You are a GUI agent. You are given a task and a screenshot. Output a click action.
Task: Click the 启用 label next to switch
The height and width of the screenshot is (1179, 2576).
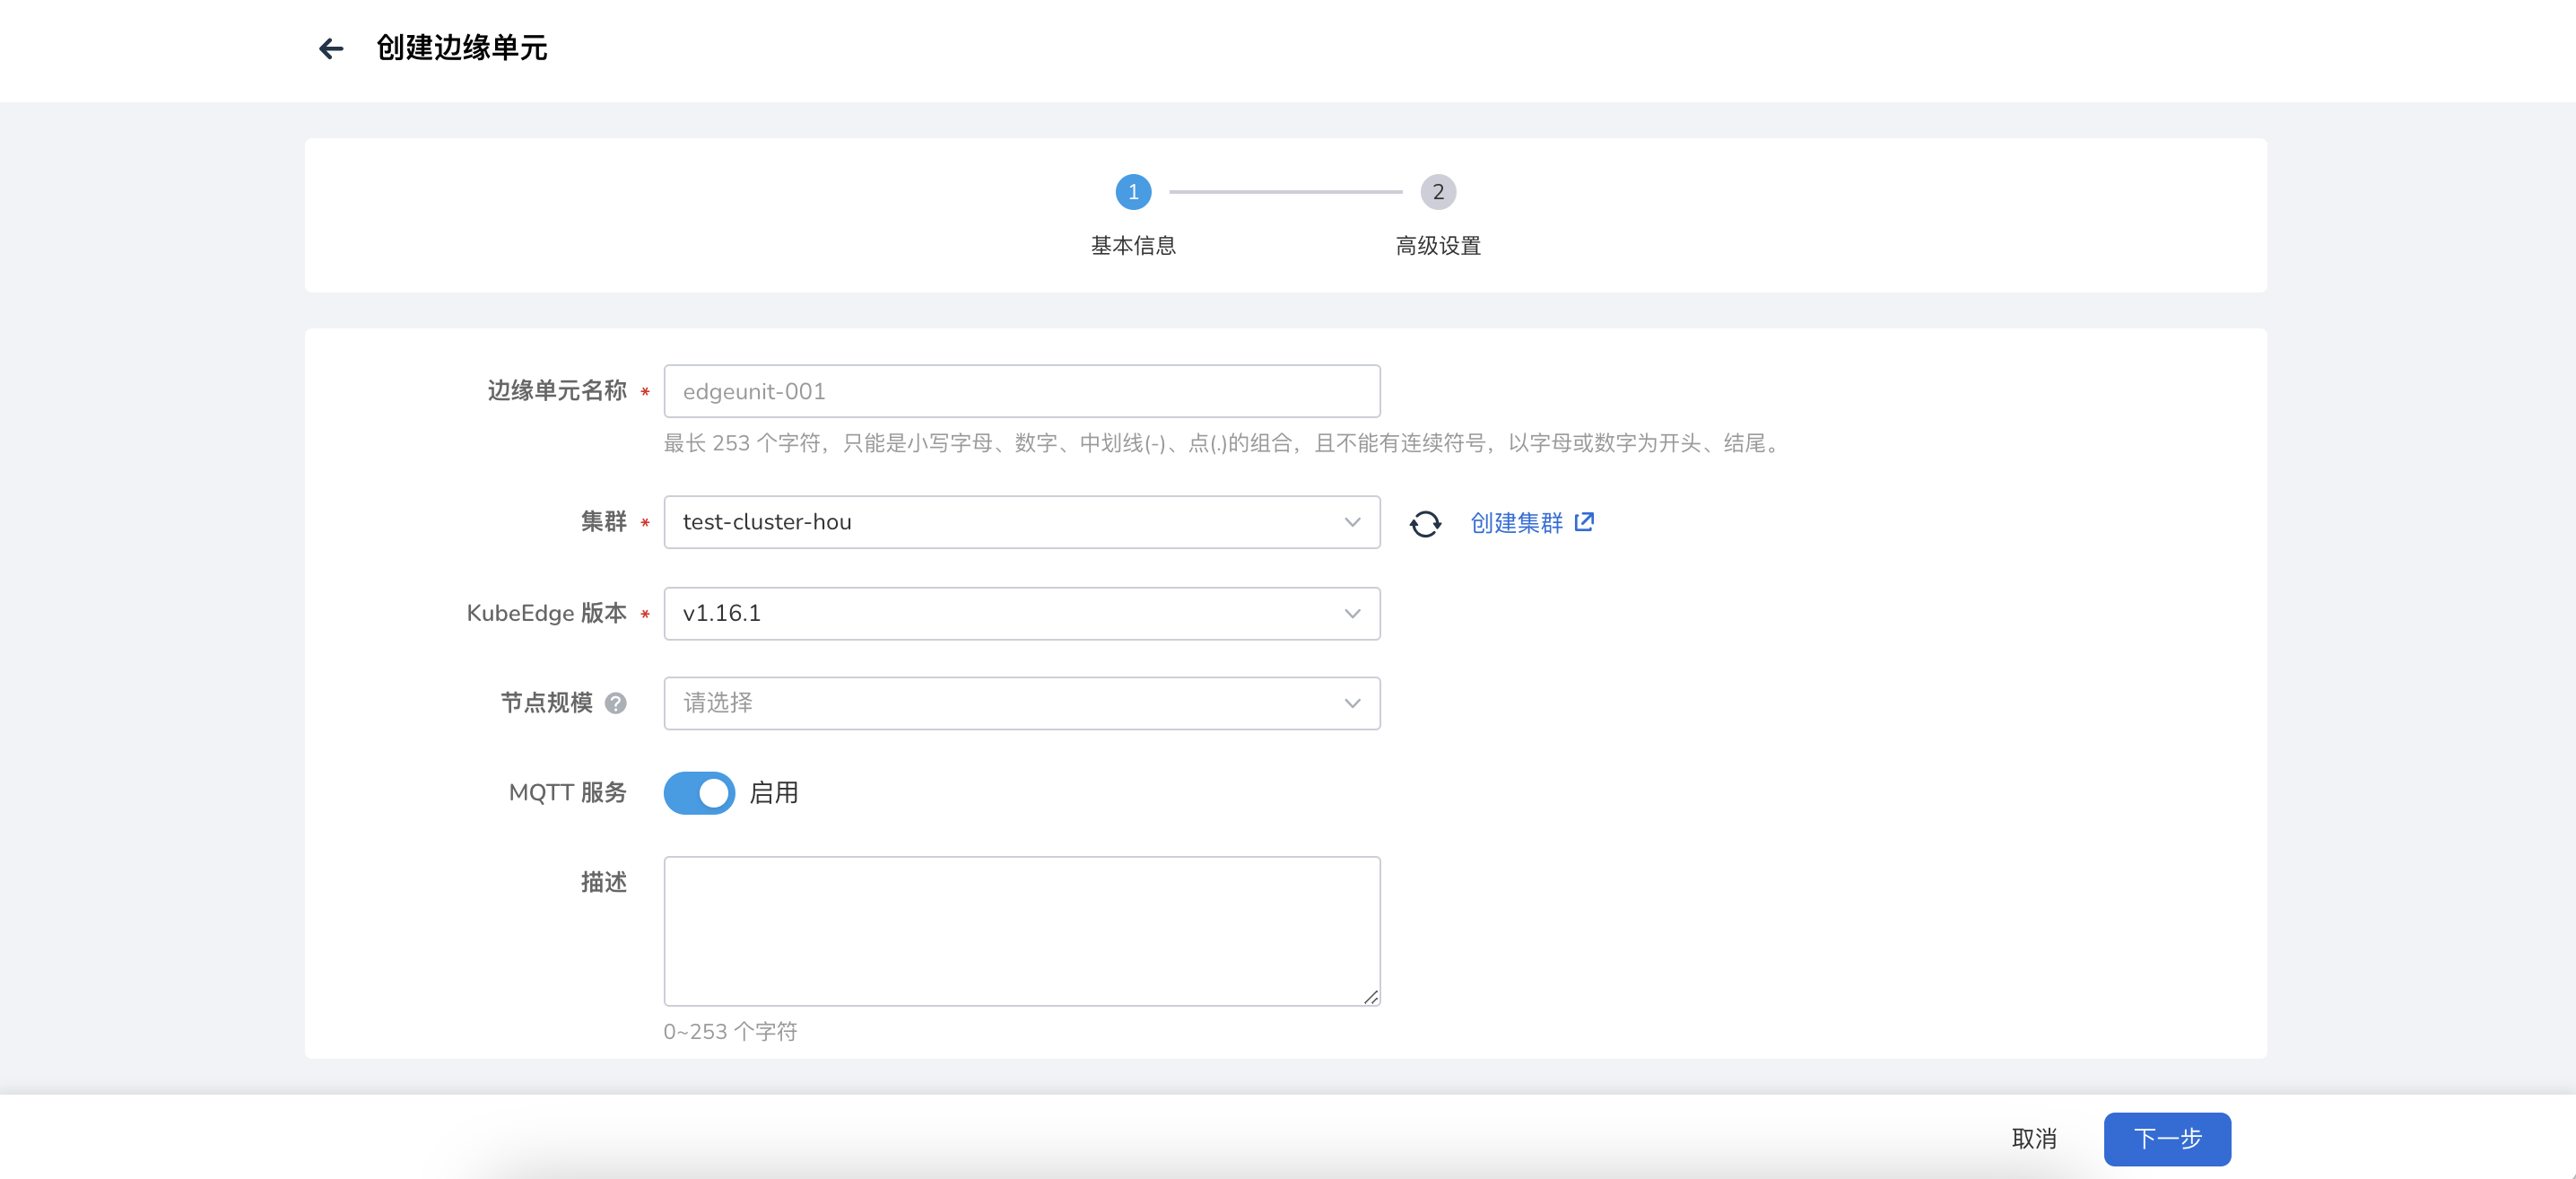773,793
